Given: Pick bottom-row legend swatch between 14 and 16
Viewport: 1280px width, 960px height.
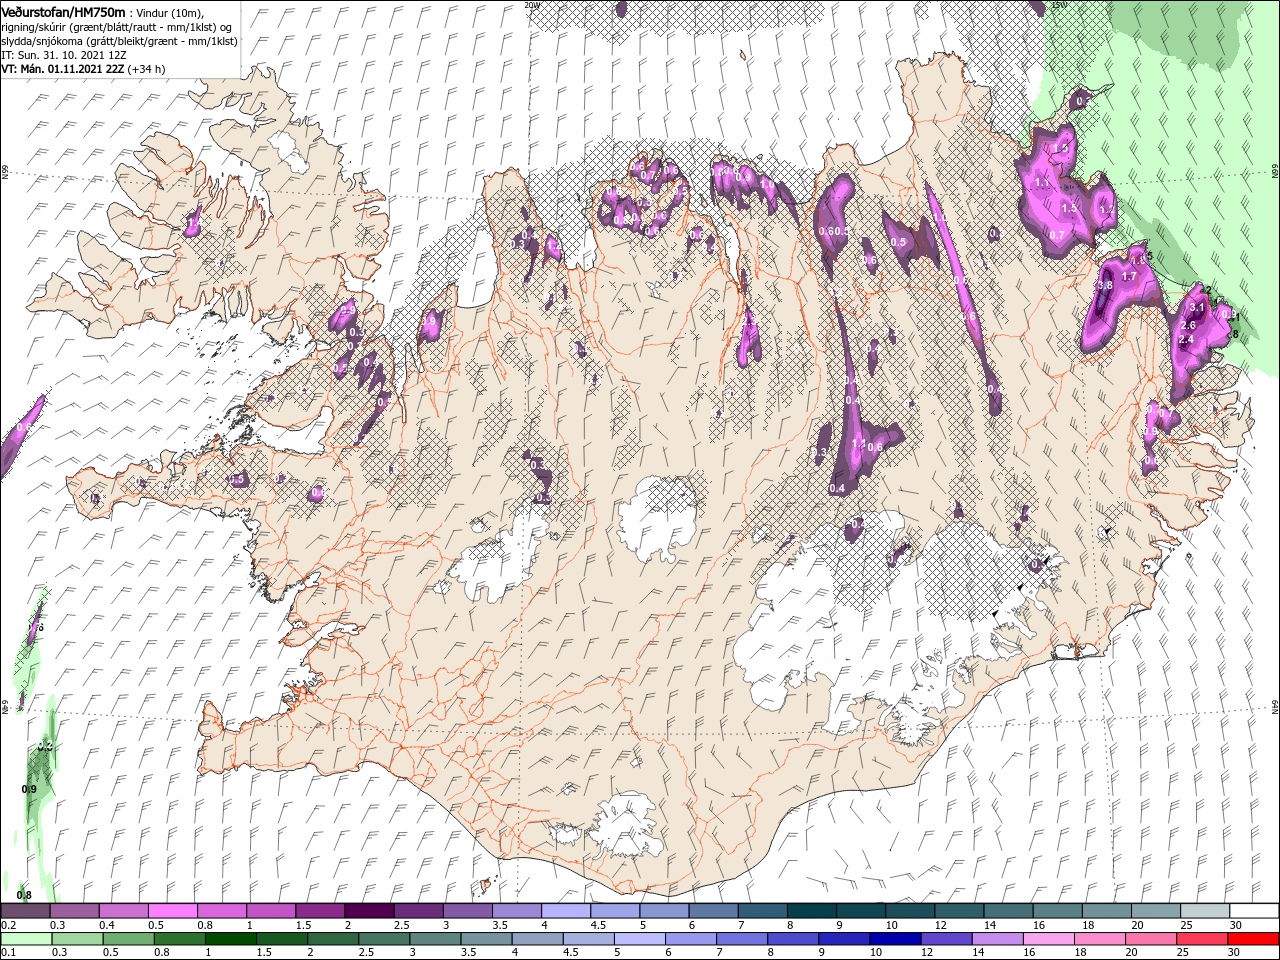Looking at the screenshot, I should coord(997,939).
